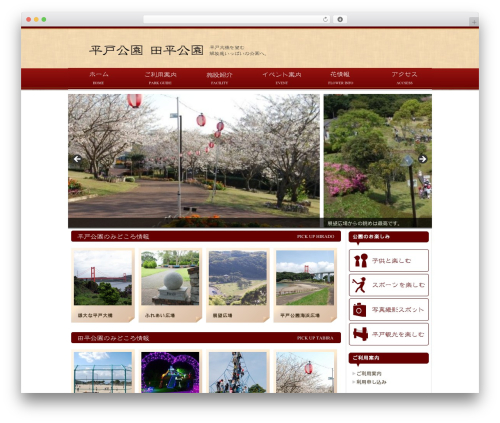Screen dimensions: 500x423
Task: Click the ふれあい広場 stone sphere thumbnail
Action: pos(170,285)
